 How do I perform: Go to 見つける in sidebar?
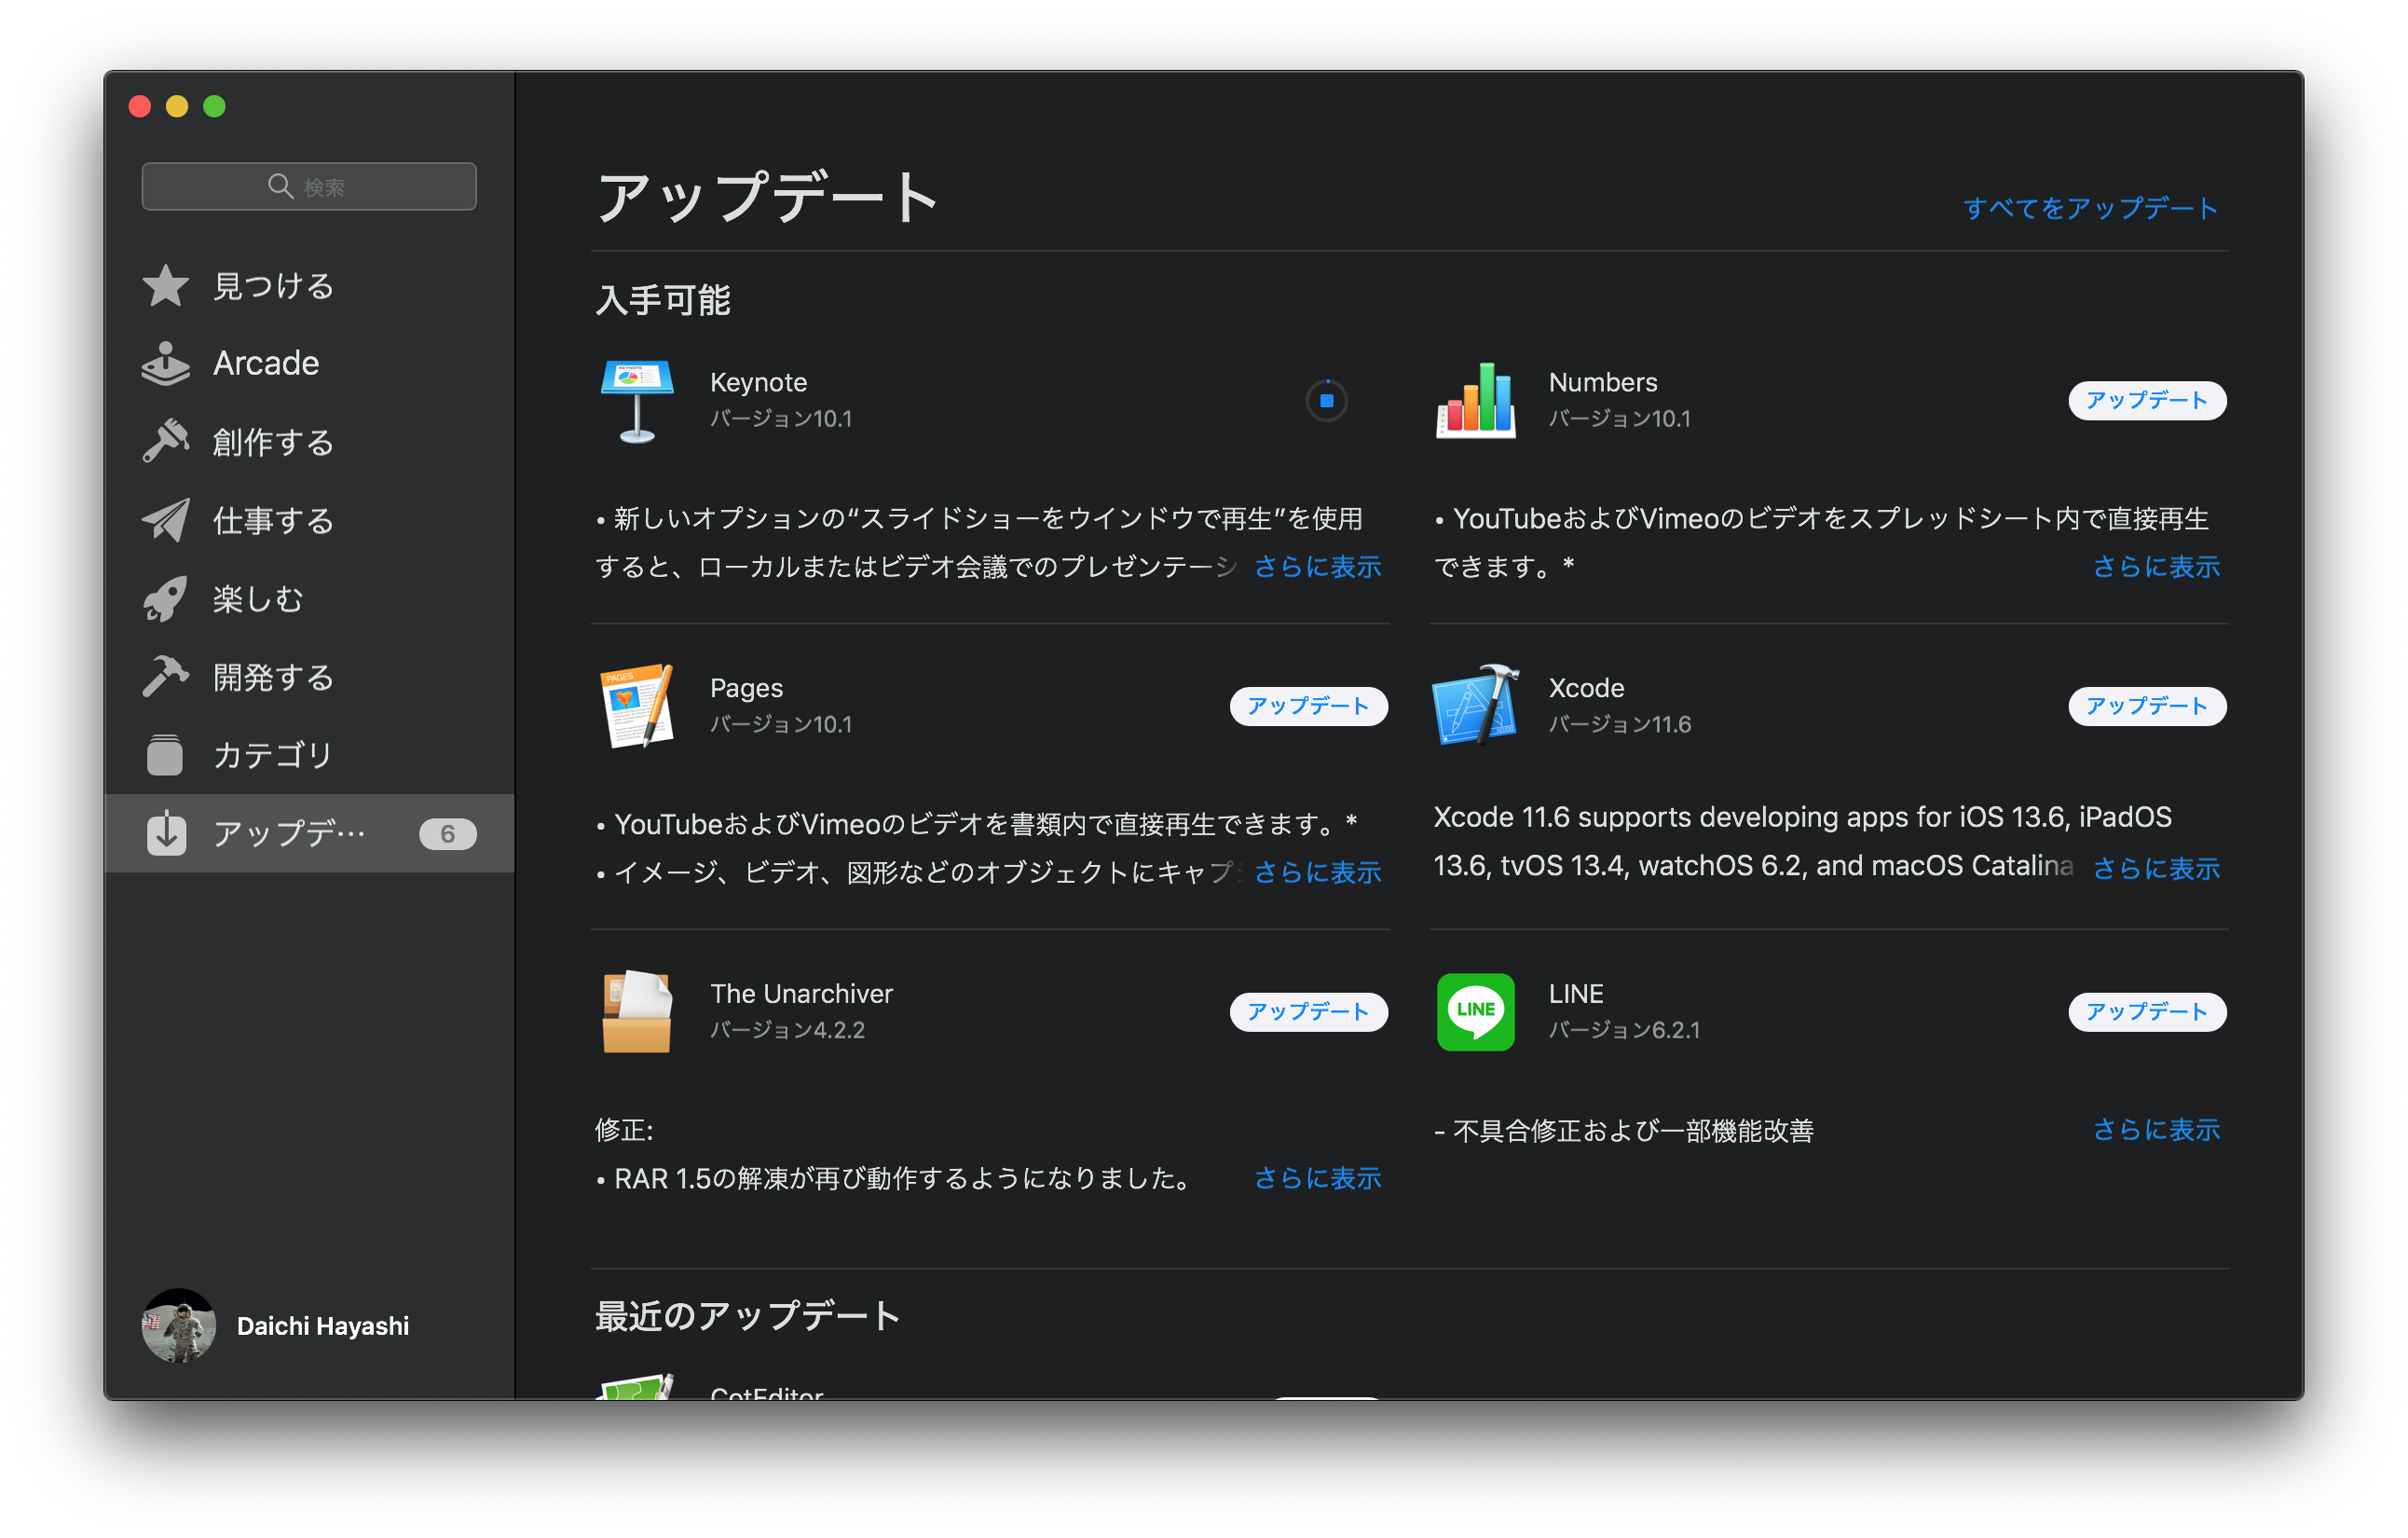click(x=309, y=286)
